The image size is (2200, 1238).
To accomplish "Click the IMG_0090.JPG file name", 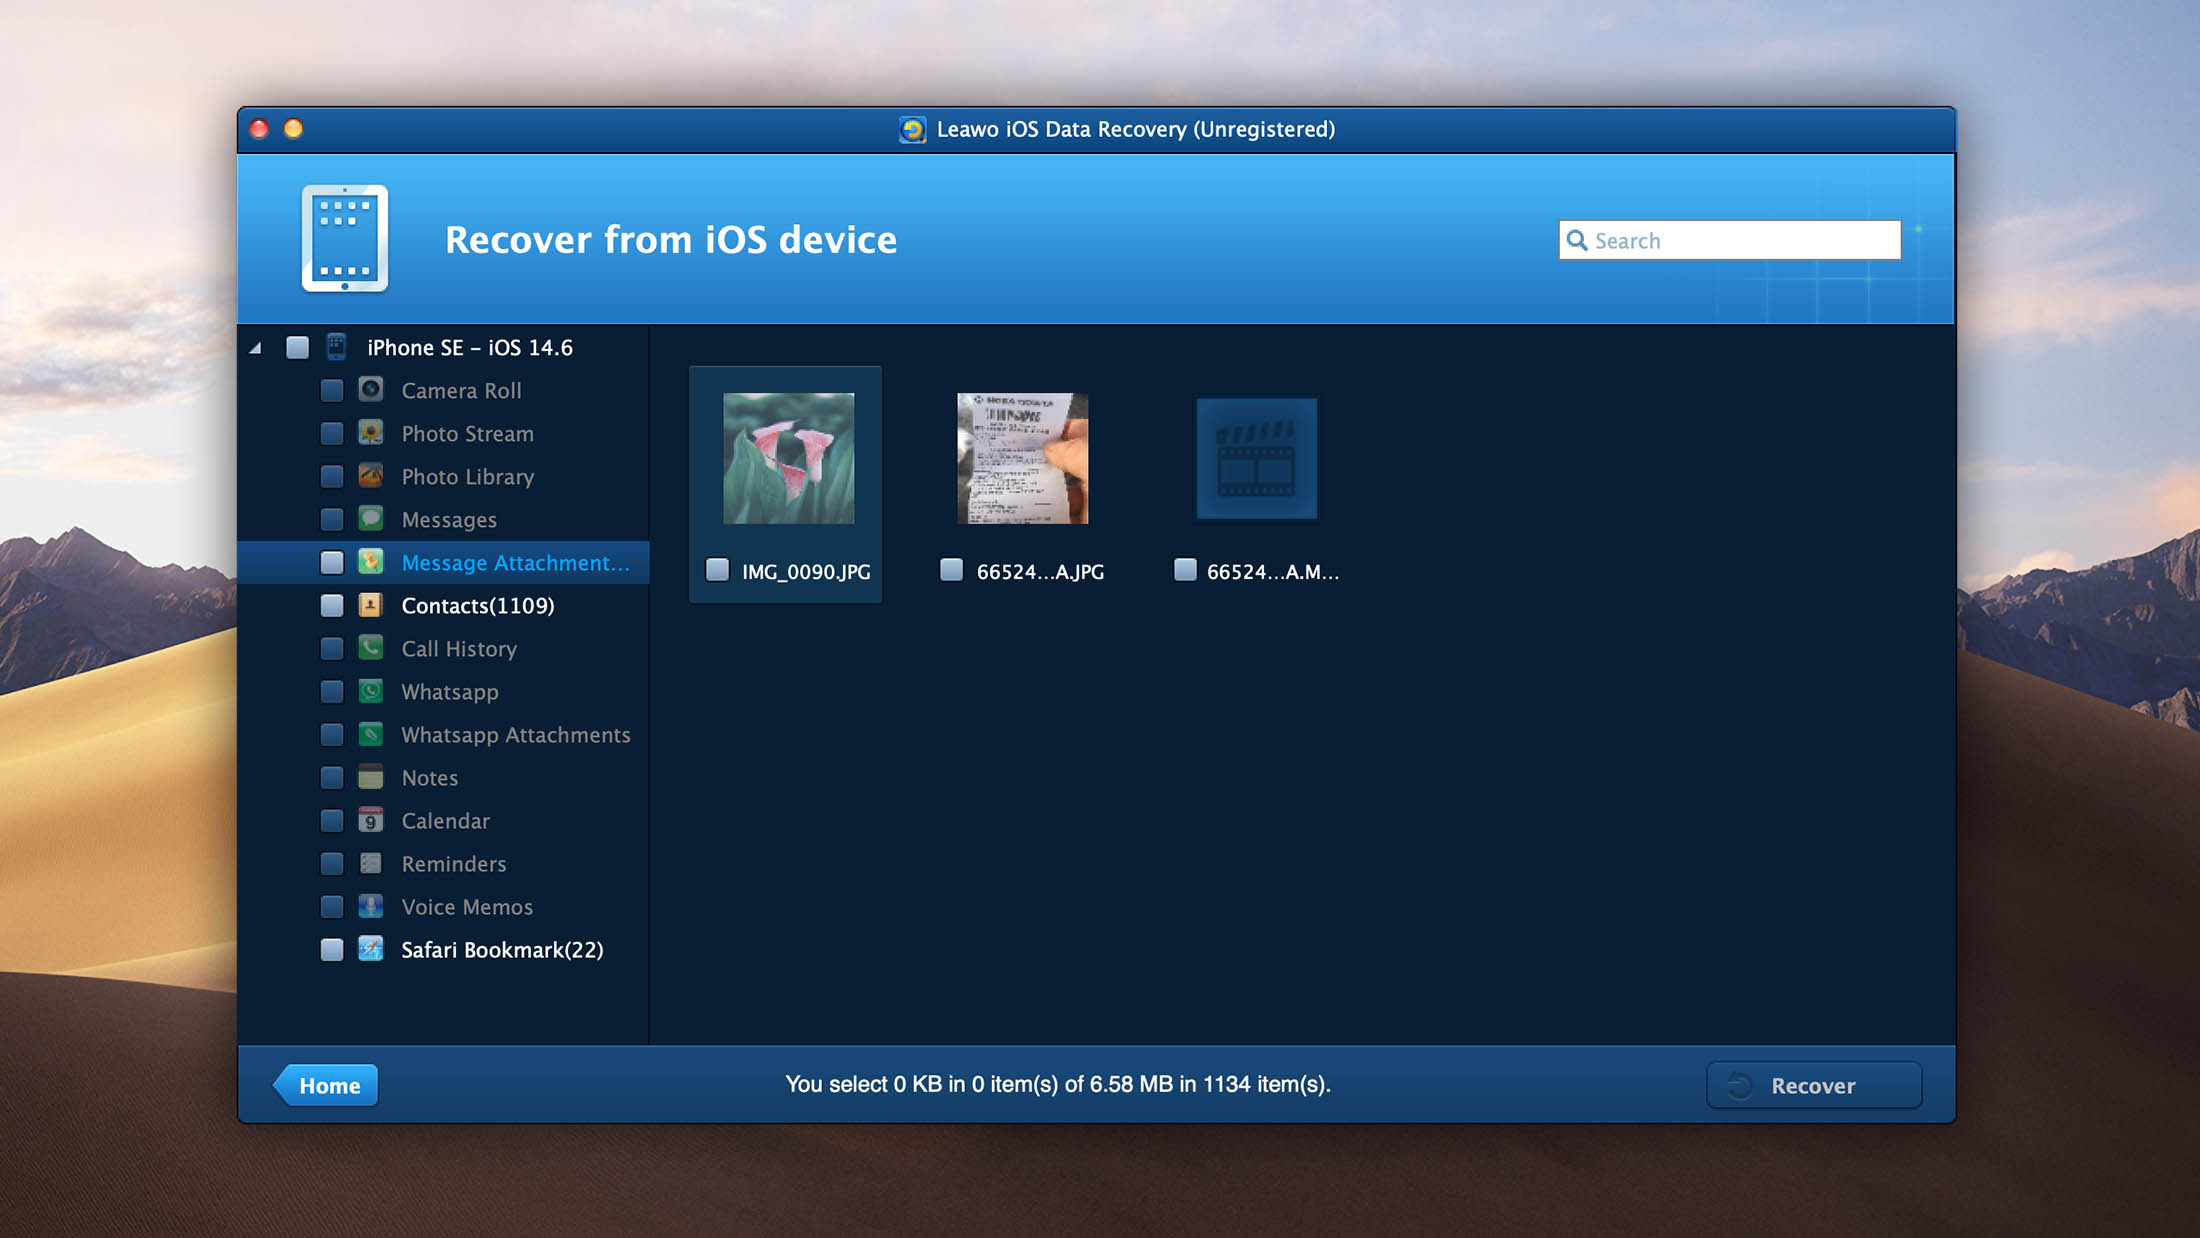I will 806,572.
